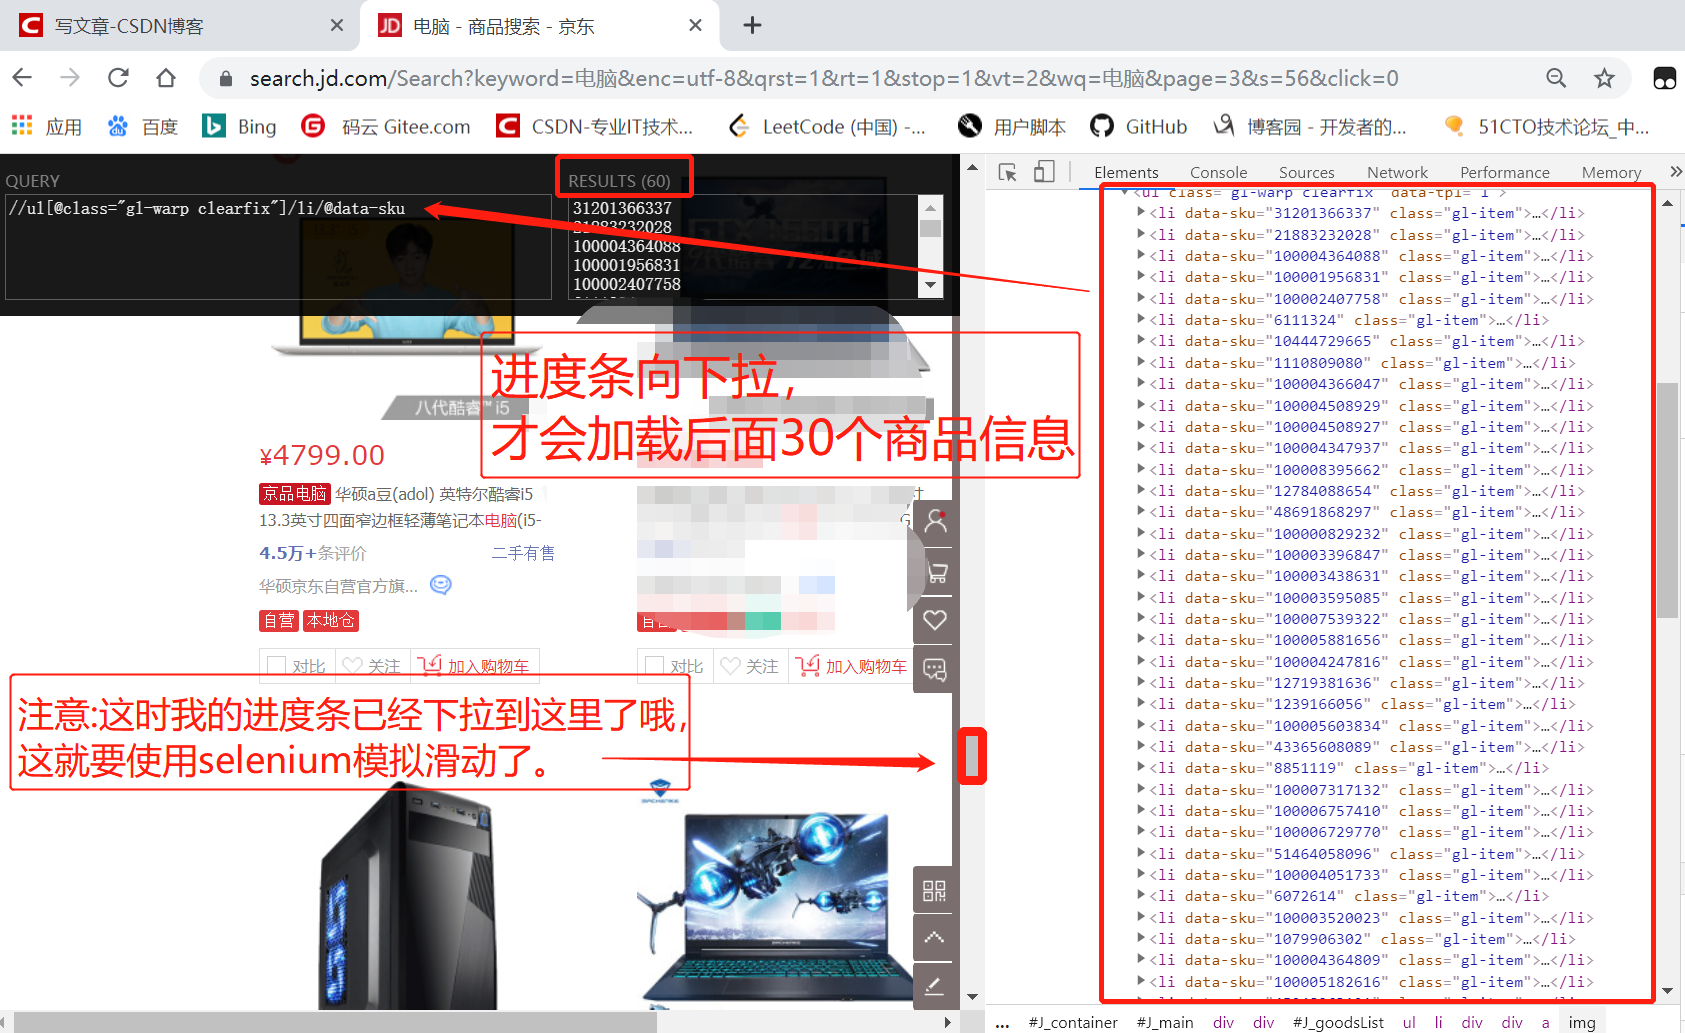Click the black gaming PC tower thumbnail
Image resolution: width=1685 pixels, height=1033 pixels.
tap(410, 897)
